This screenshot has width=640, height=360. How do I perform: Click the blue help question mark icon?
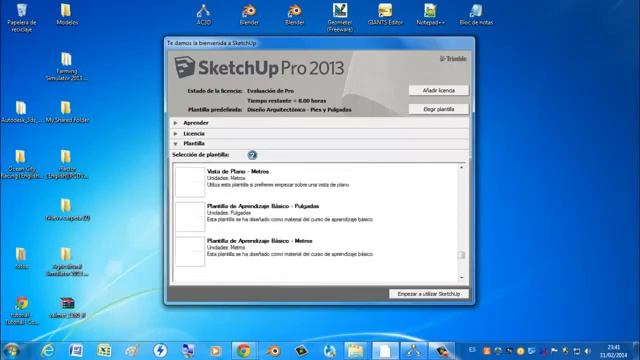[x=252, y=155]
